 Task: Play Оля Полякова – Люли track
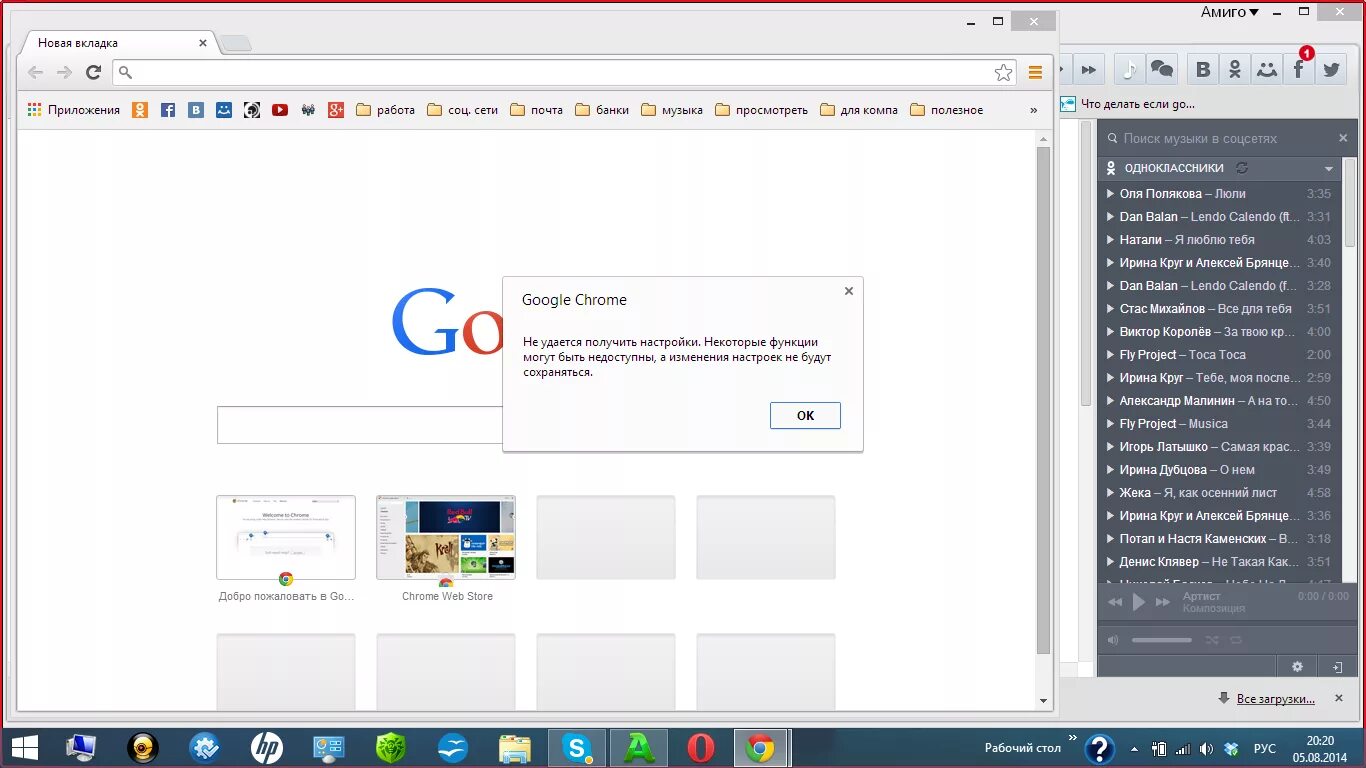[x=1219, y=194]
